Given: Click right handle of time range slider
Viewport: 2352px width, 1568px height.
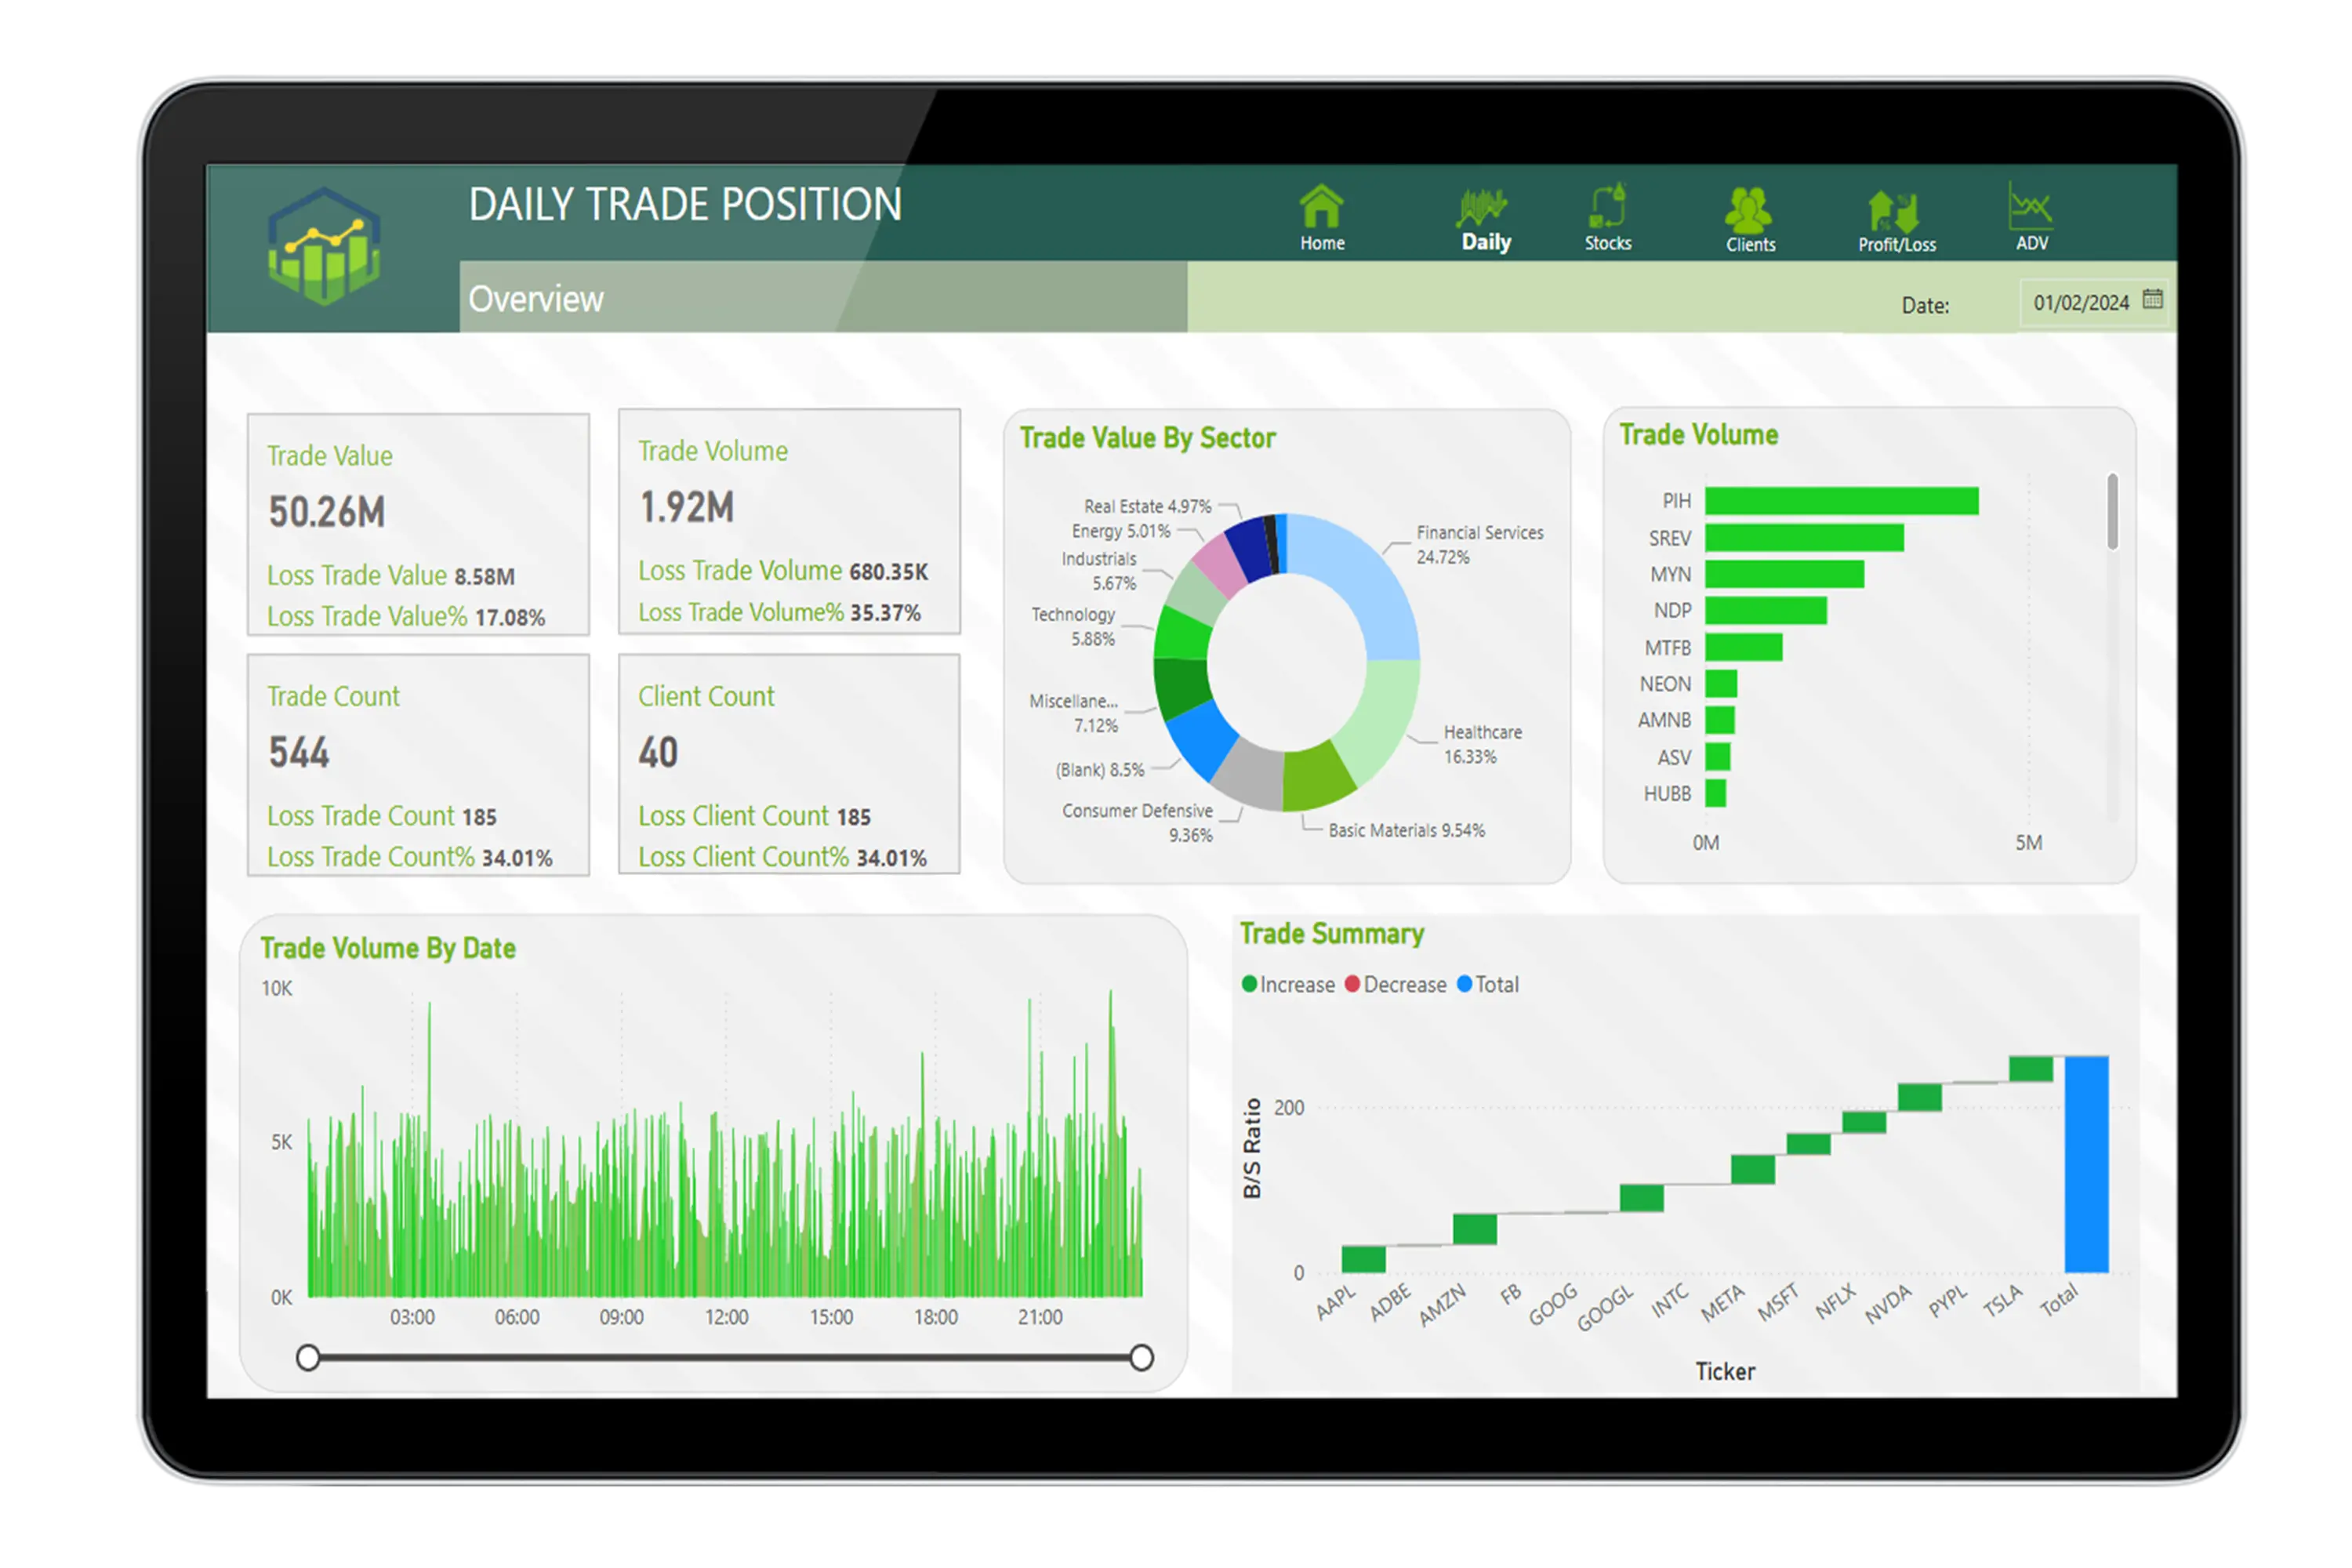Looking at the screenshot, I should click(x=1142, y=1358).
